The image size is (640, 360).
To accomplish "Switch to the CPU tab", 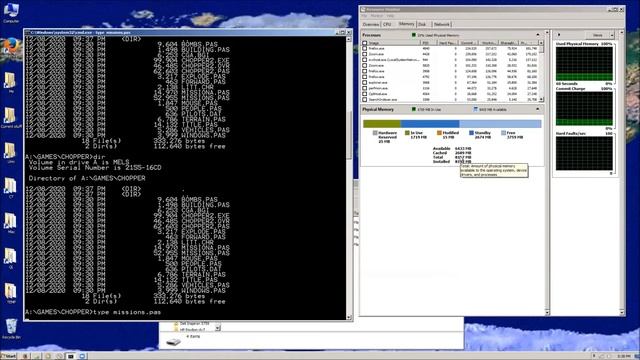I will [x=387, y=24].
